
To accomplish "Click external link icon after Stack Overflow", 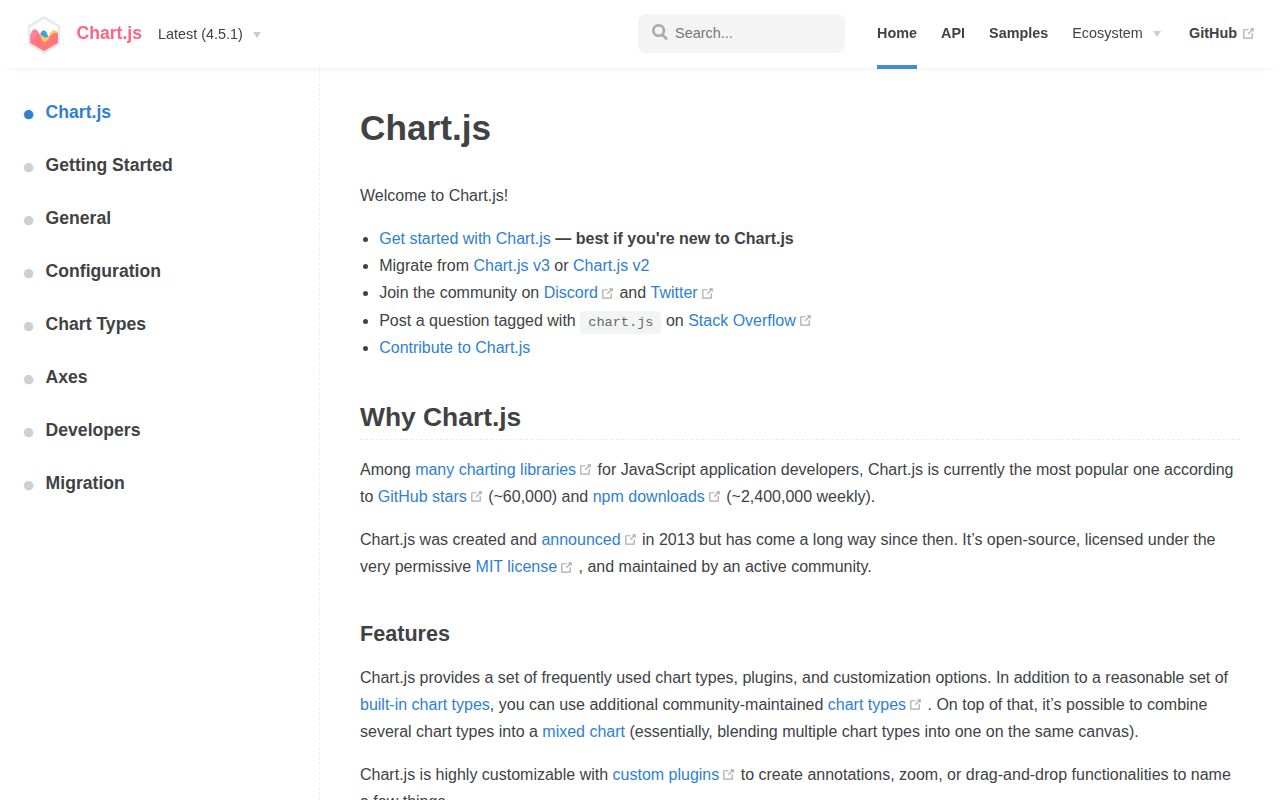I will point(806,321).
